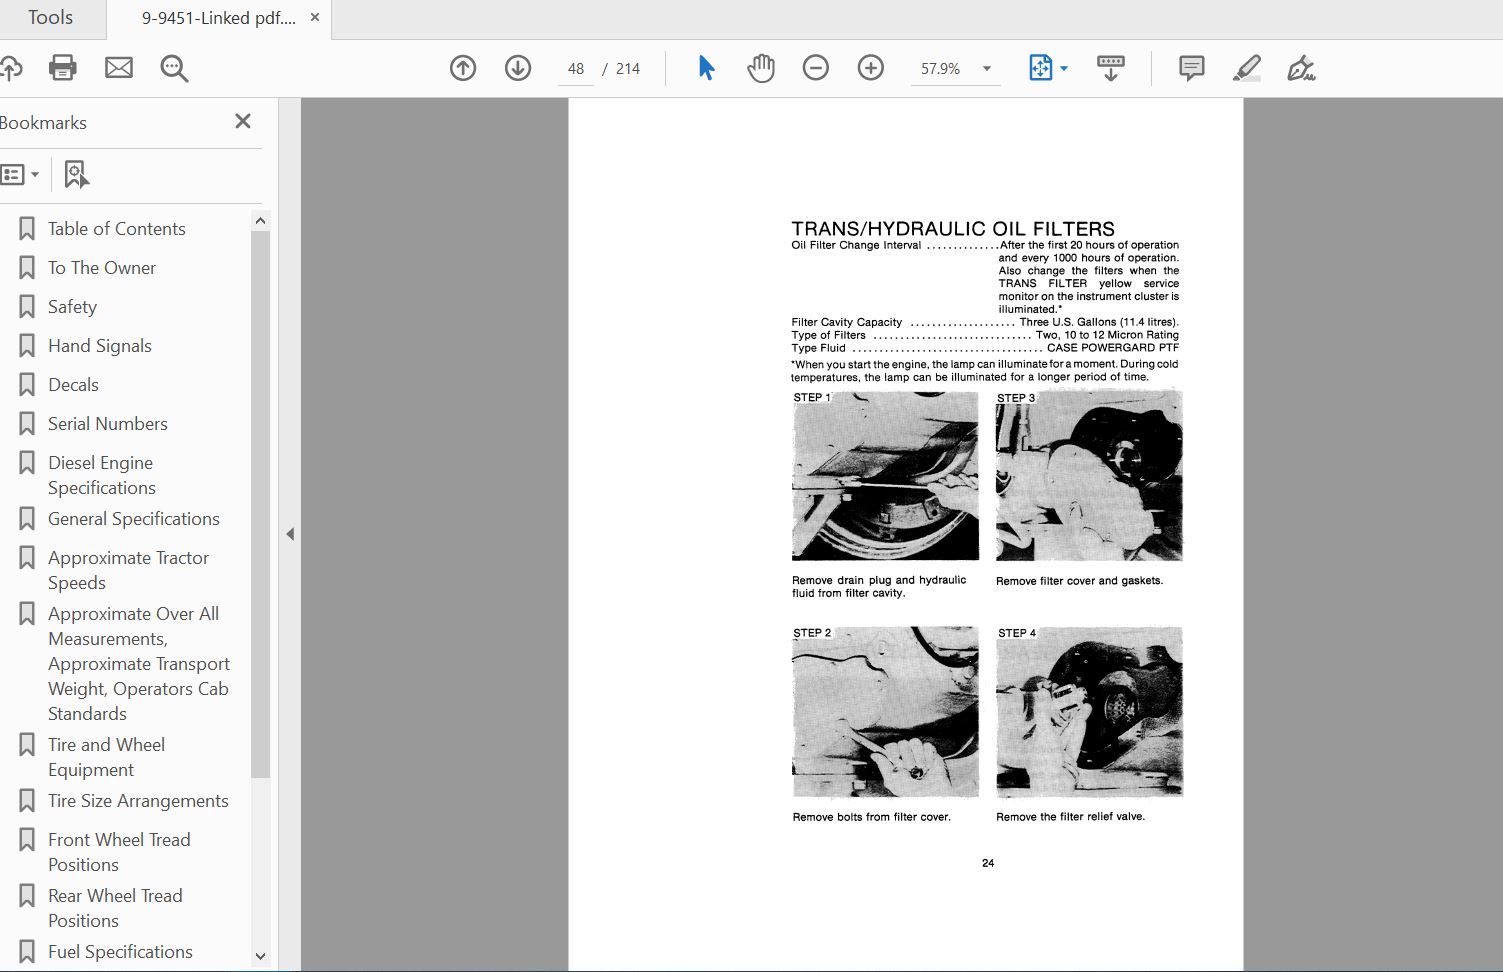
Task: Add a comment with speech bubble icon
Action: tap(1191, 68)
